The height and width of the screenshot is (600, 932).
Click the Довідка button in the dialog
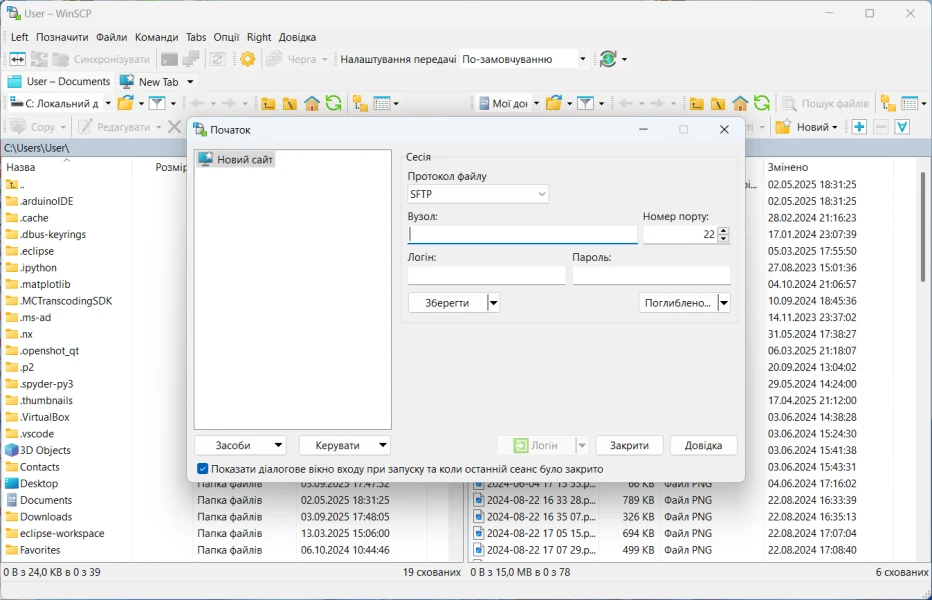coord(703,445)
